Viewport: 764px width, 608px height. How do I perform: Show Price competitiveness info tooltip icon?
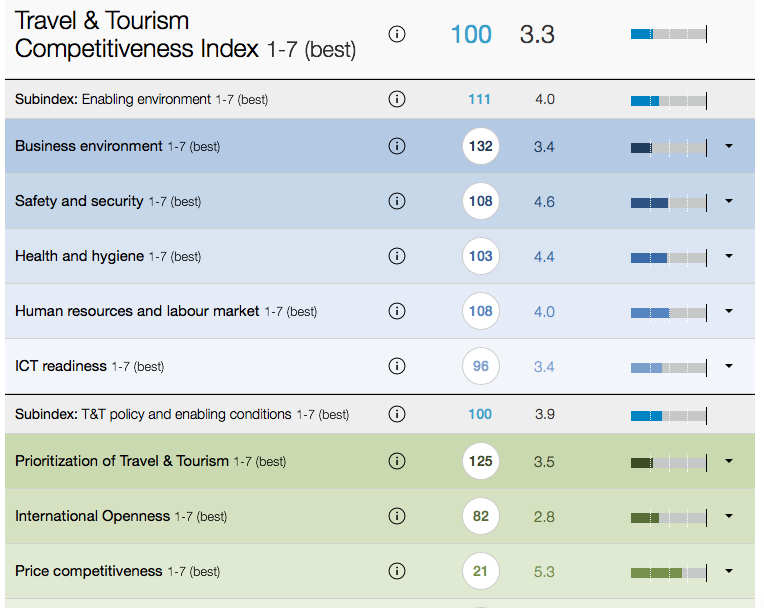pyautogui.click(x=396, y=571)
